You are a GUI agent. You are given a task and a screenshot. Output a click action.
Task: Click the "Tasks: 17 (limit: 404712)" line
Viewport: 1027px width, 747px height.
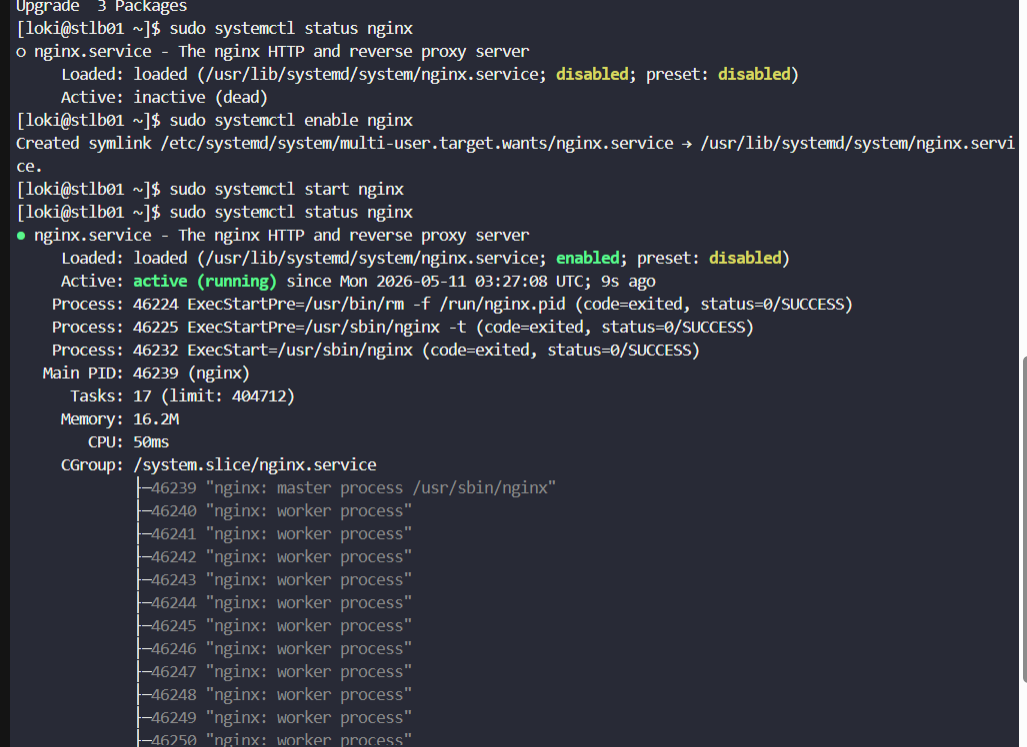(183, 396)
